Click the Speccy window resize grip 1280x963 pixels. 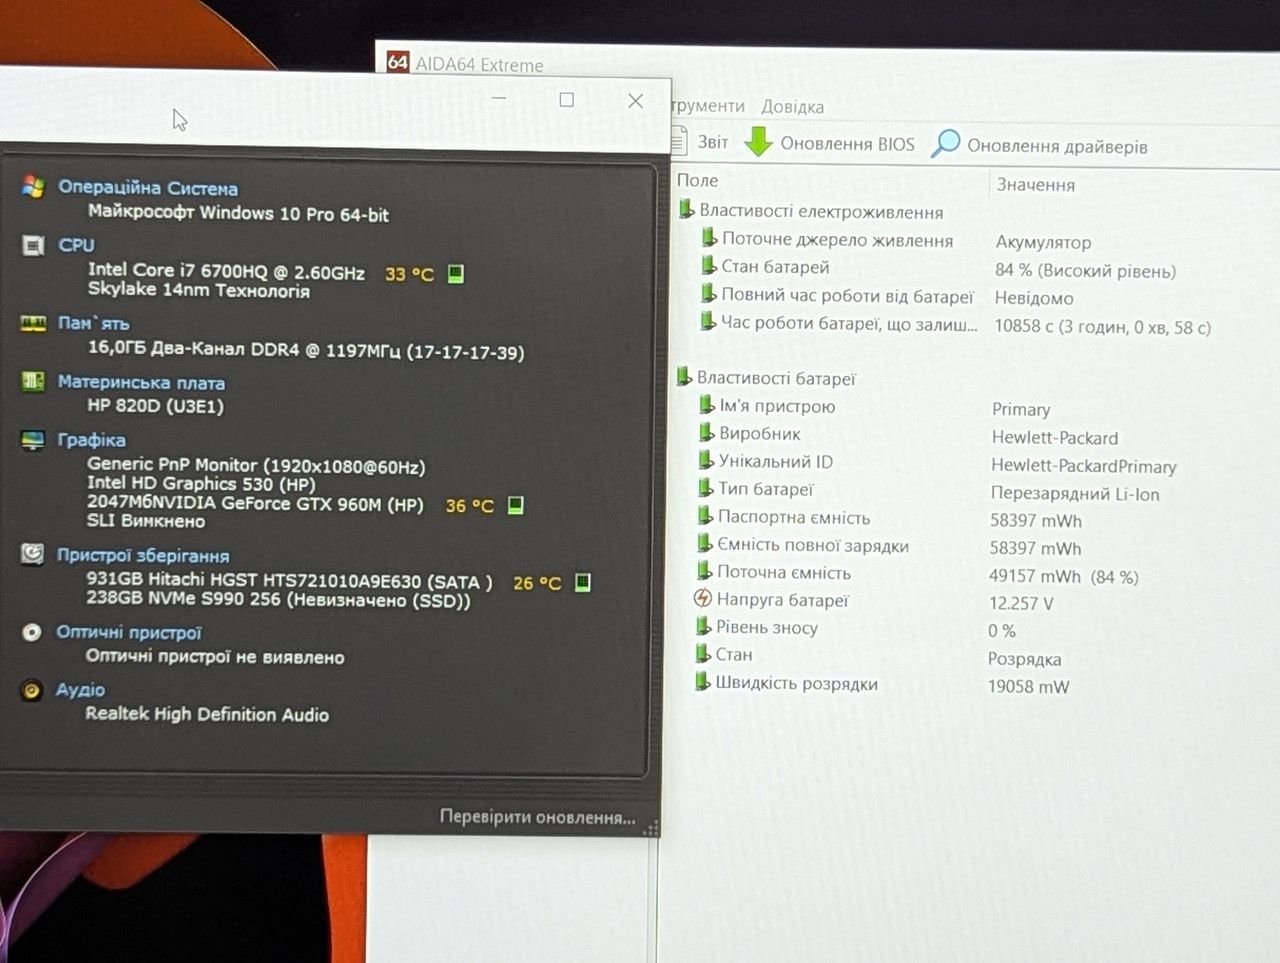[x=650, y=828]
